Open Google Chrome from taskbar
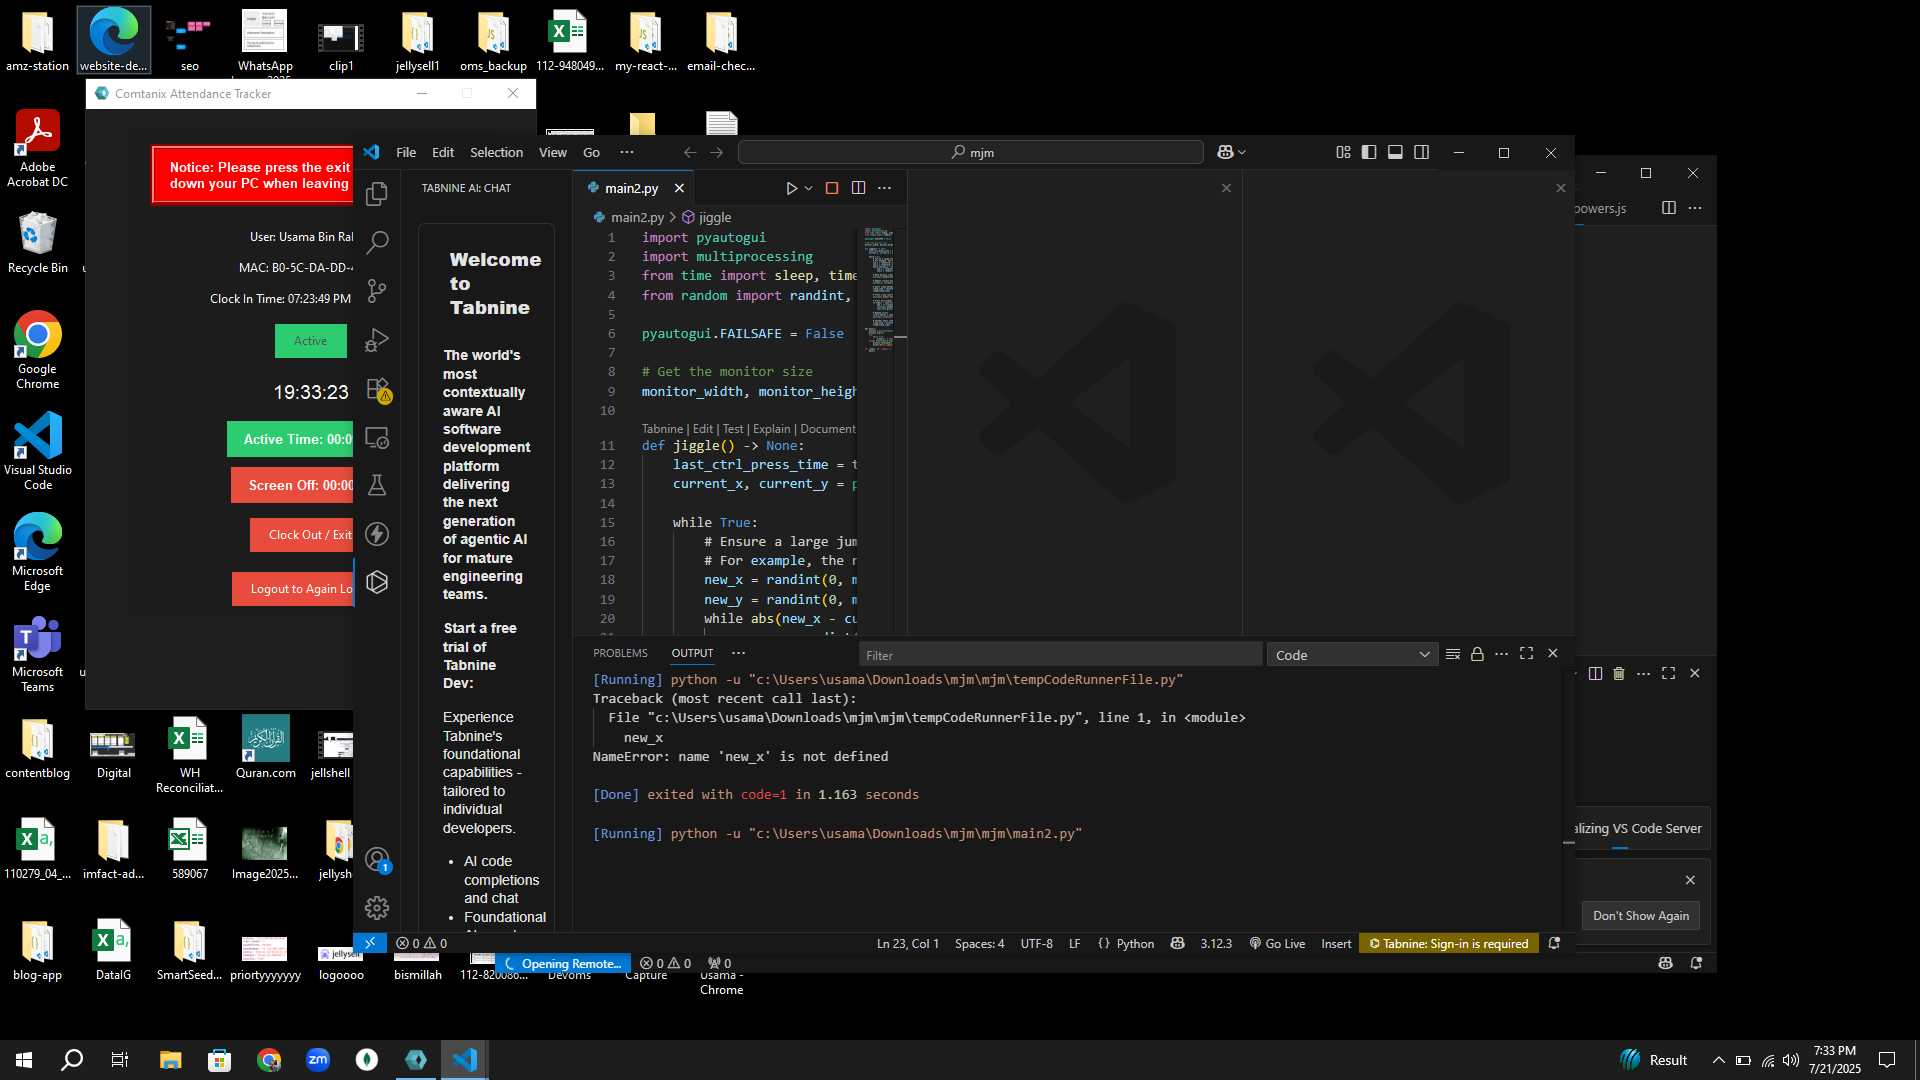Viewport: 1920px width, 1080px height. (269, 1060)
